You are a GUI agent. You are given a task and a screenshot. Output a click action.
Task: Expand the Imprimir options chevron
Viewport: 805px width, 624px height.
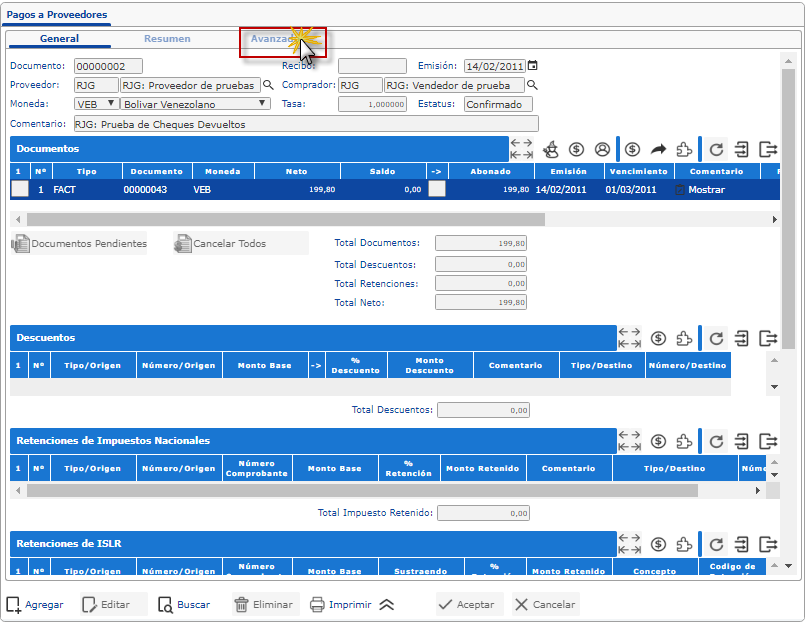(387, 605)
